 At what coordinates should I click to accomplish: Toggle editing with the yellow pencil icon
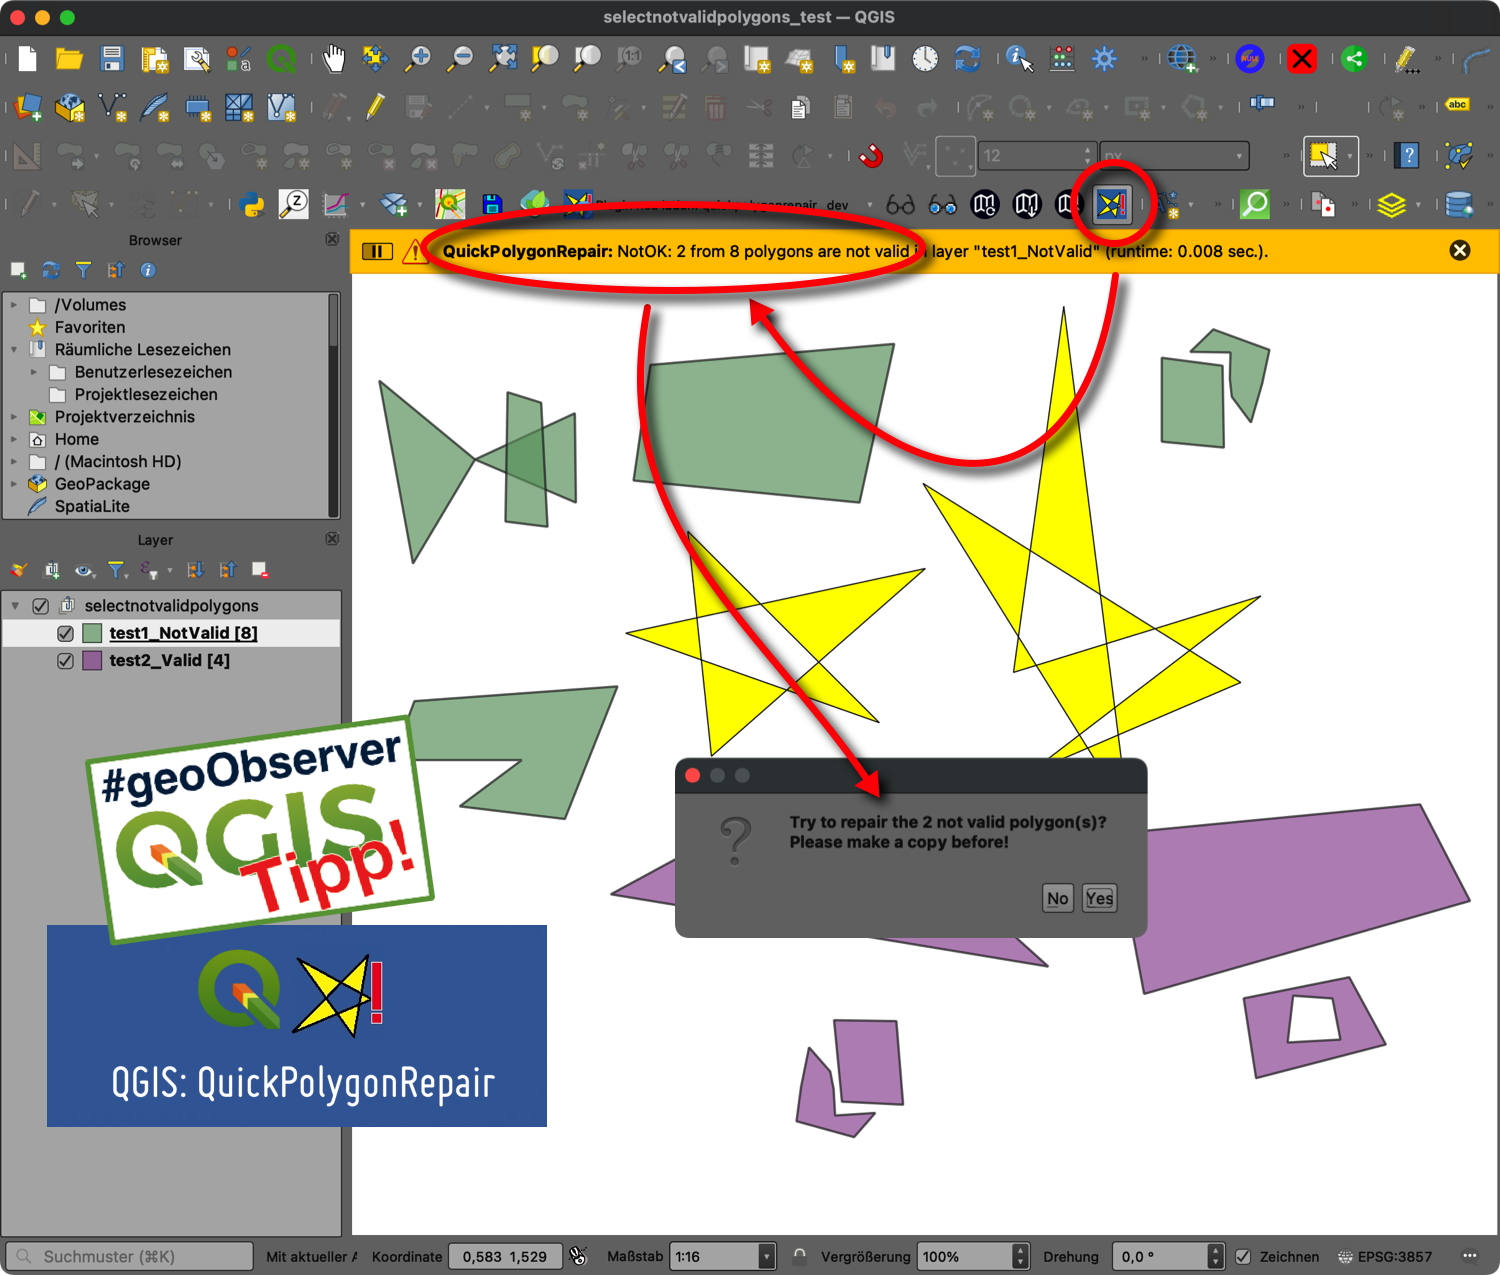[376, 107]
